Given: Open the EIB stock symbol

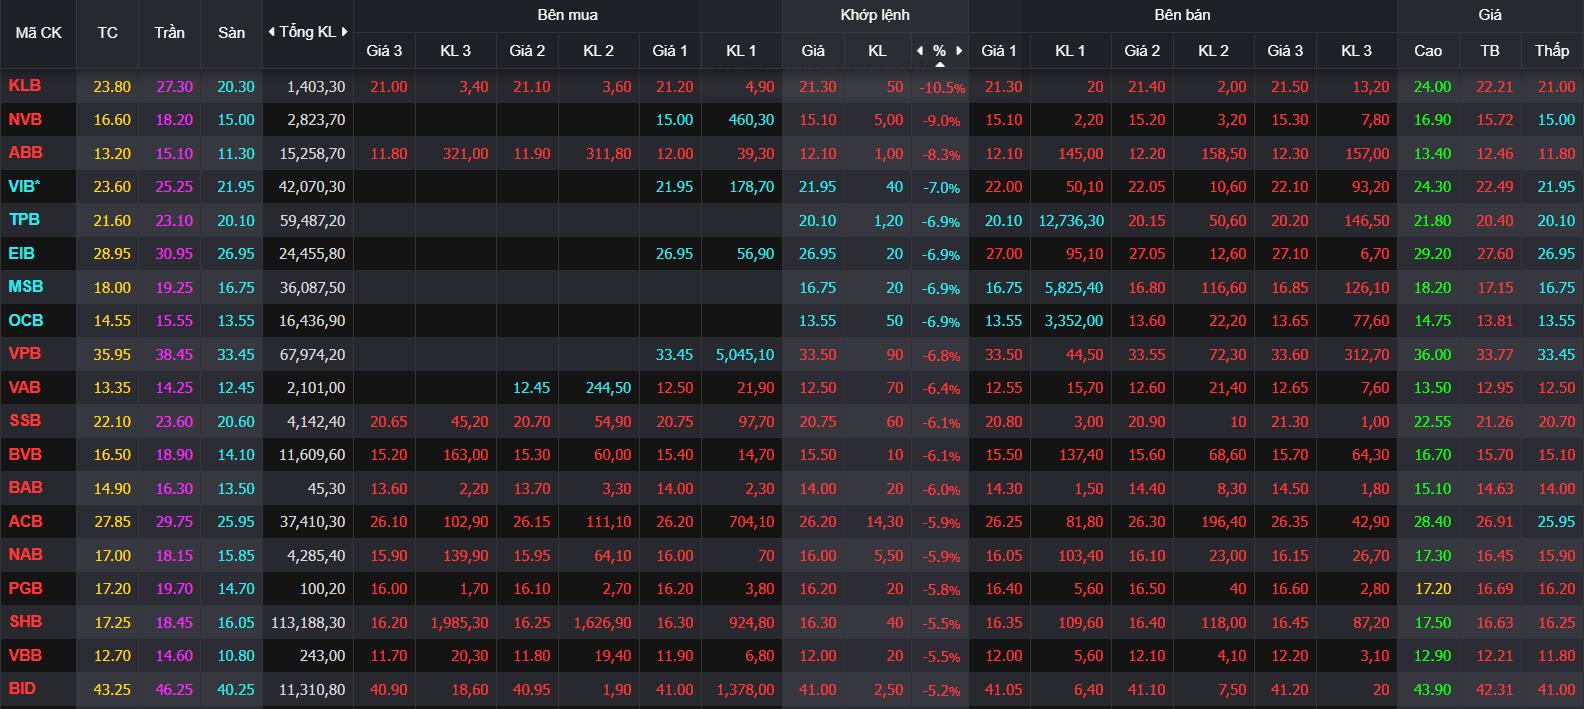Looking at the screenshot, I should click(21, 253).
